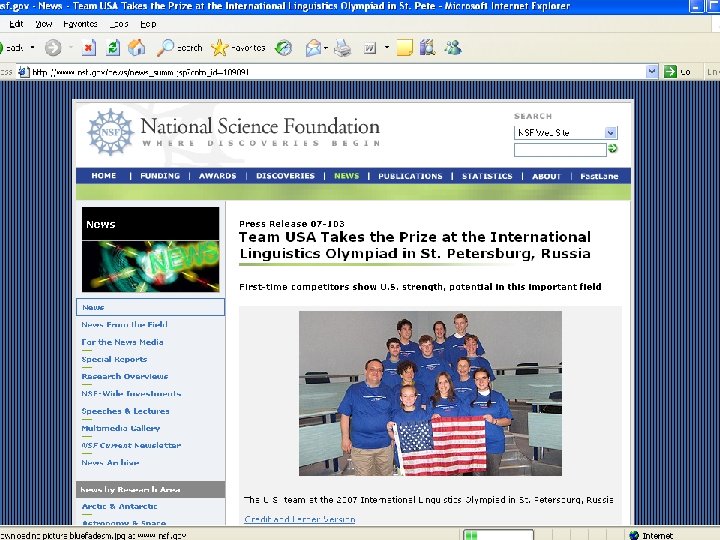Open NSF Current Newsletter link
Screen dimensions: 720x540
coord(131,445)
